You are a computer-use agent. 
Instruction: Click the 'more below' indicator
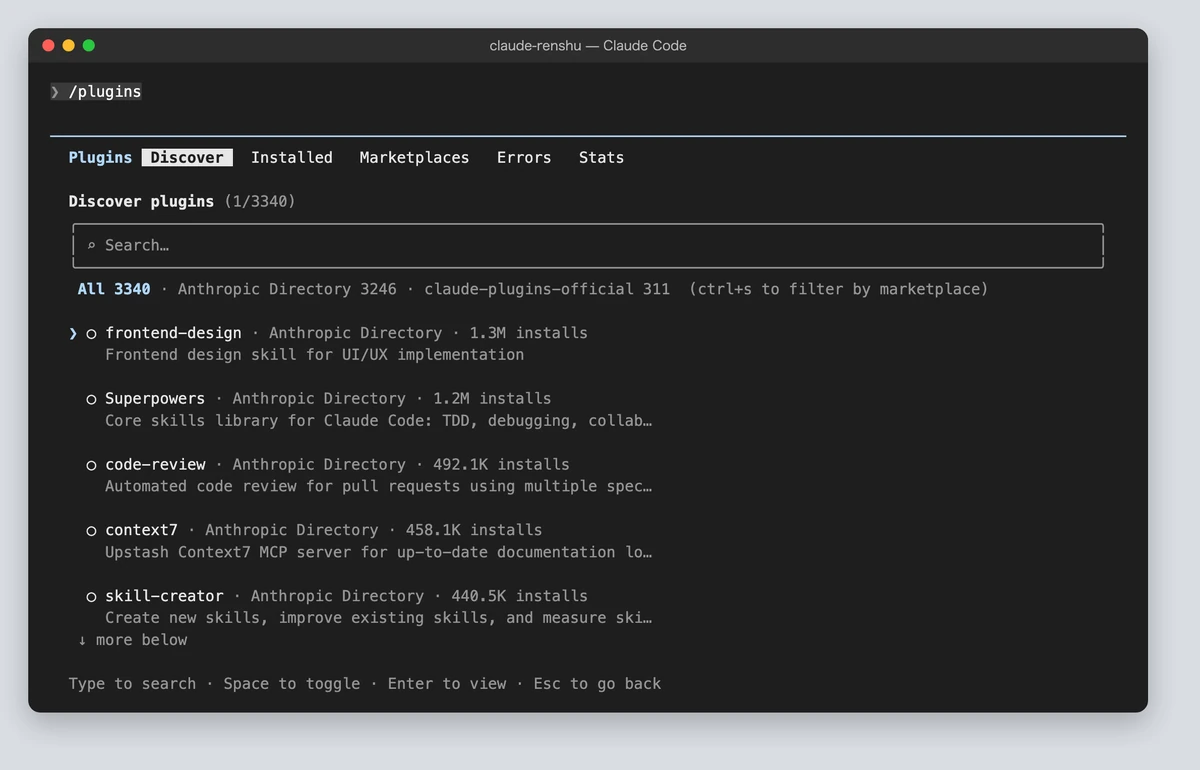pyautogui.click(x=133, y=640)
